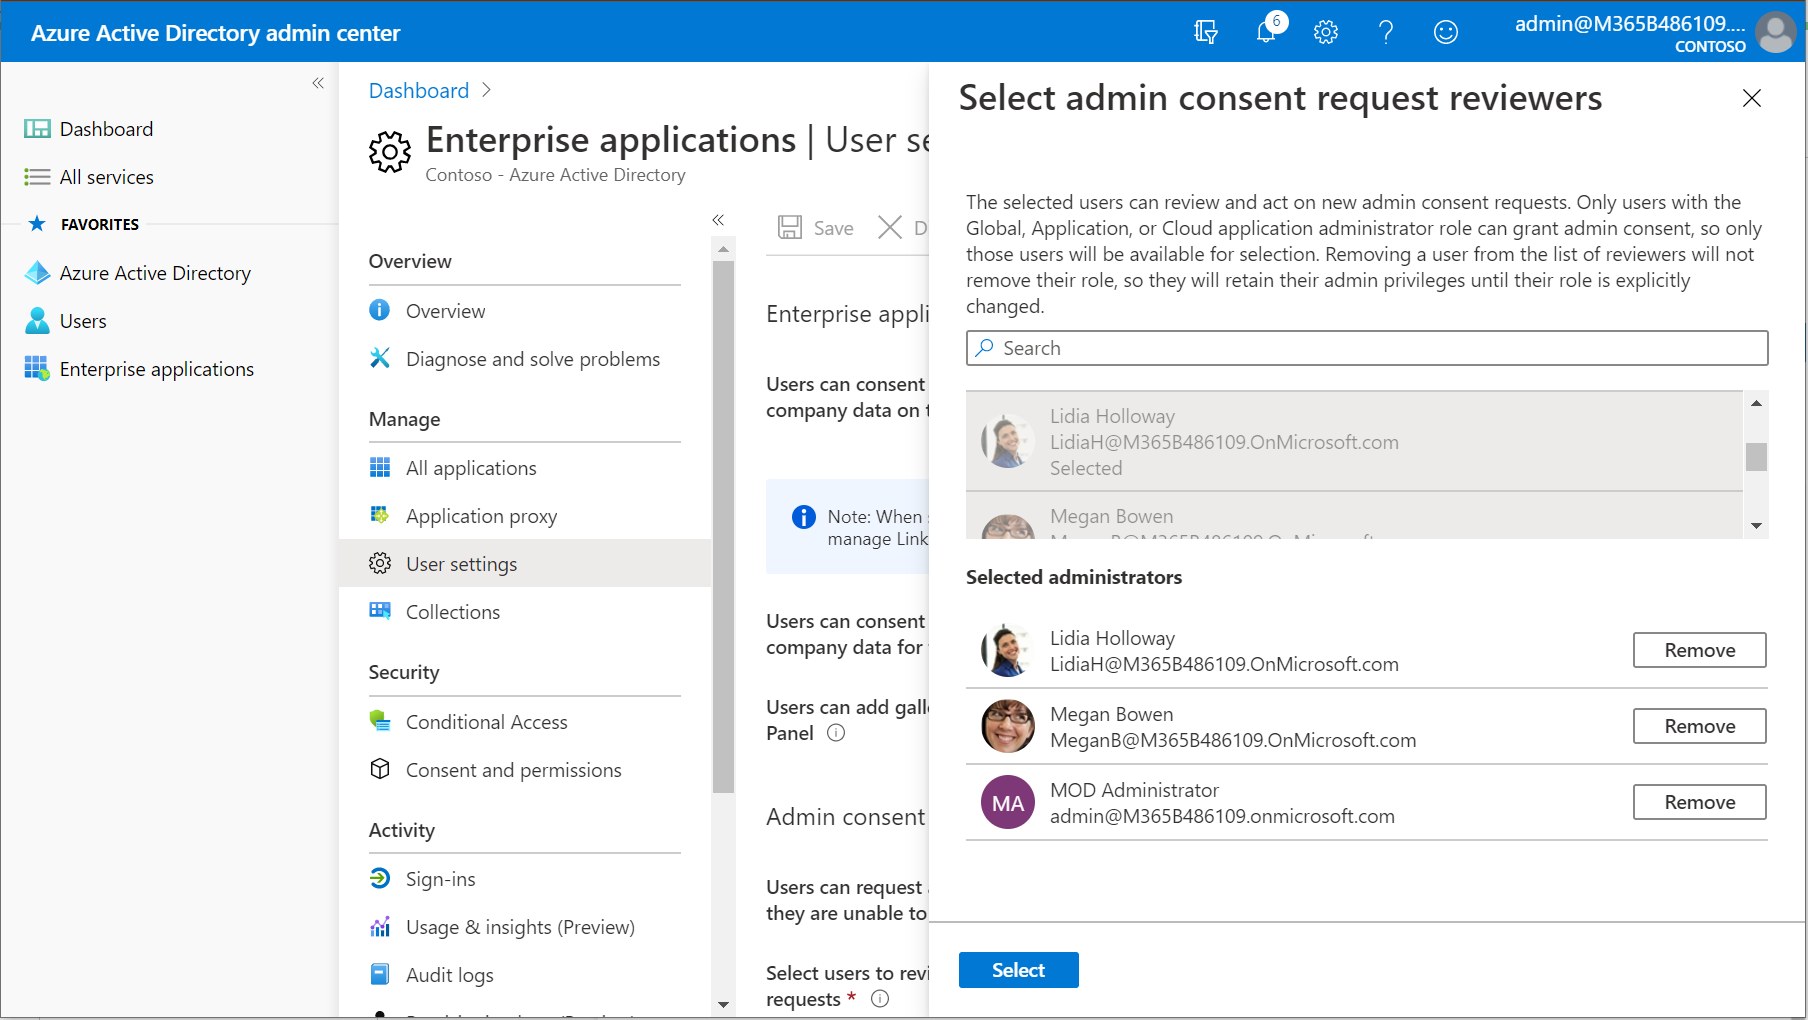This screenshot has width=1808, height=1020.
Task: Open Conditional Access
Action: [486, 722]
